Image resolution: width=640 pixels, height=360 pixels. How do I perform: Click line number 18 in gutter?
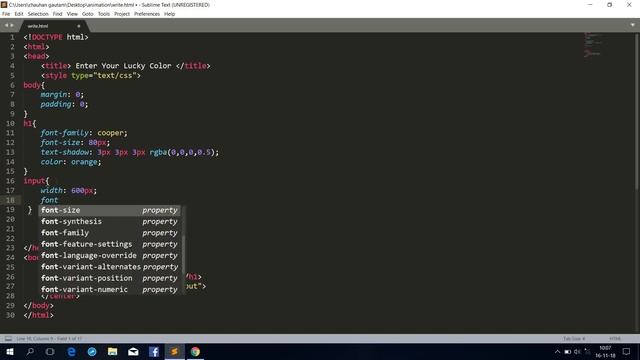pyautogui.click(x=11, y=200)
